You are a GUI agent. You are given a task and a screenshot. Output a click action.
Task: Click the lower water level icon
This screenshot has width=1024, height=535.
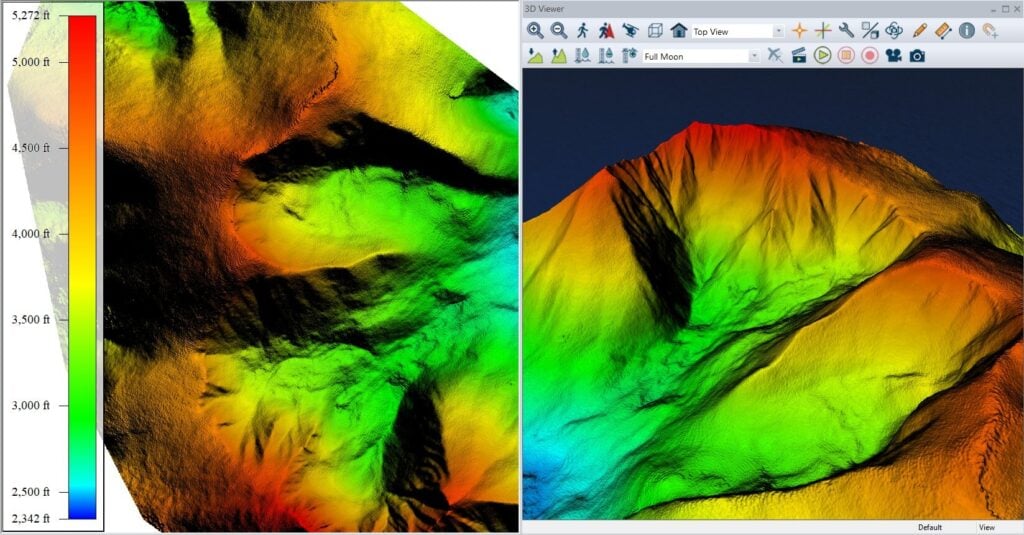tap(583, 56)
